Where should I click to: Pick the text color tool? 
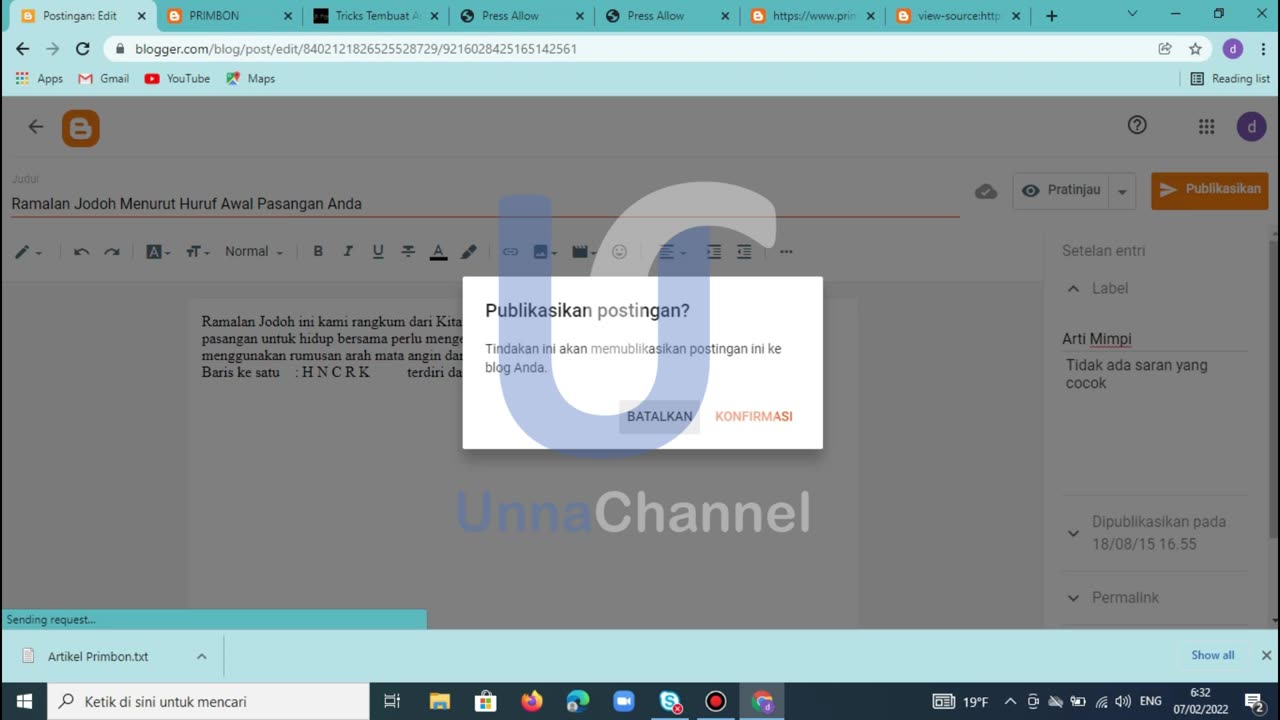pos(438,252)
